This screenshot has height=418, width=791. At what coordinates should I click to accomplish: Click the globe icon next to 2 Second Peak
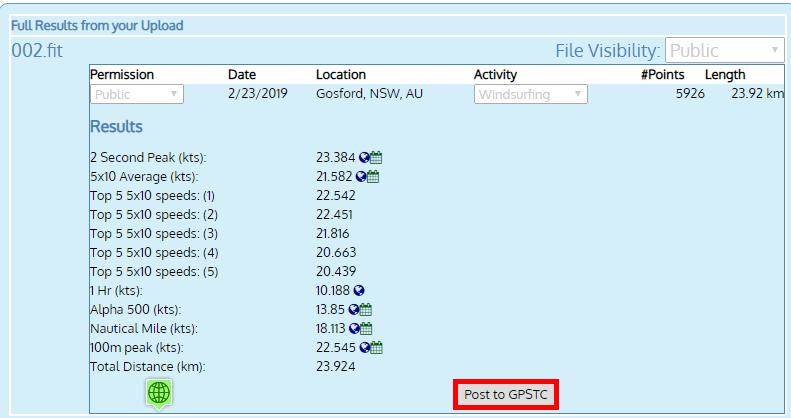click(x=366, y=158)
